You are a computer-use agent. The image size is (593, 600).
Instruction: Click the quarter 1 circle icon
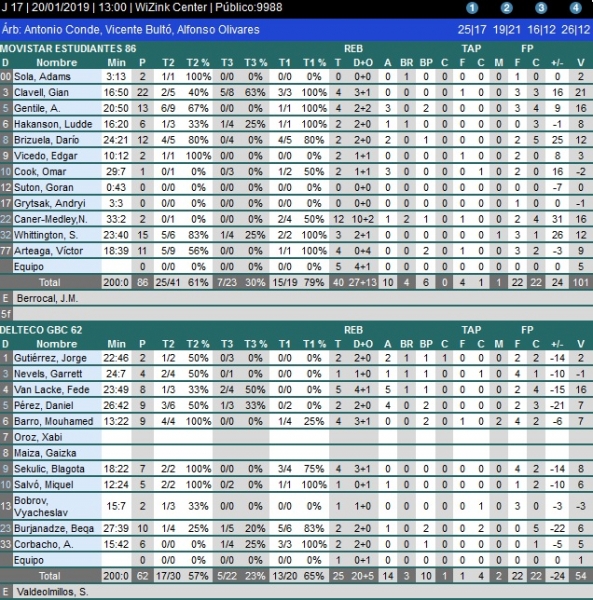click(472, 8)
